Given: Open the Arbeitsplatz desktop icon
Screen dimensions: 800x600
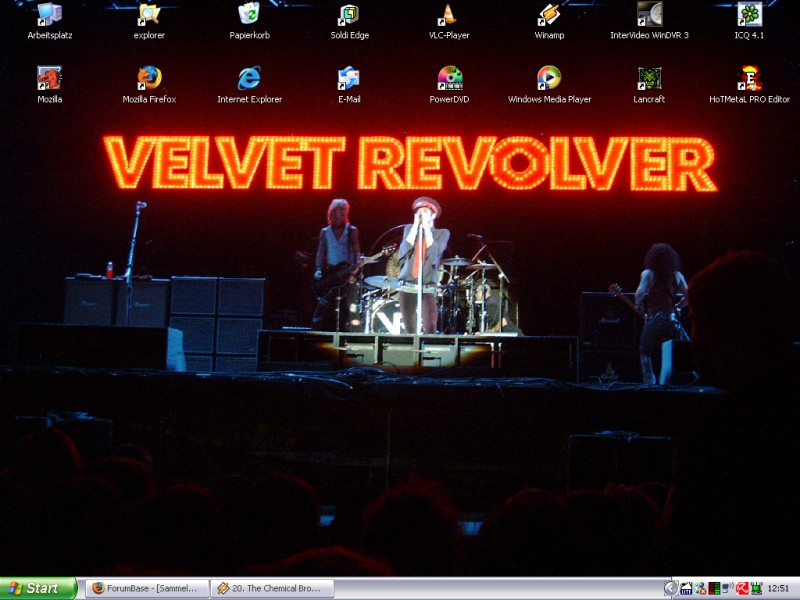Looking at the screenshot, I should pyautogui.click(x=49, y=21).
